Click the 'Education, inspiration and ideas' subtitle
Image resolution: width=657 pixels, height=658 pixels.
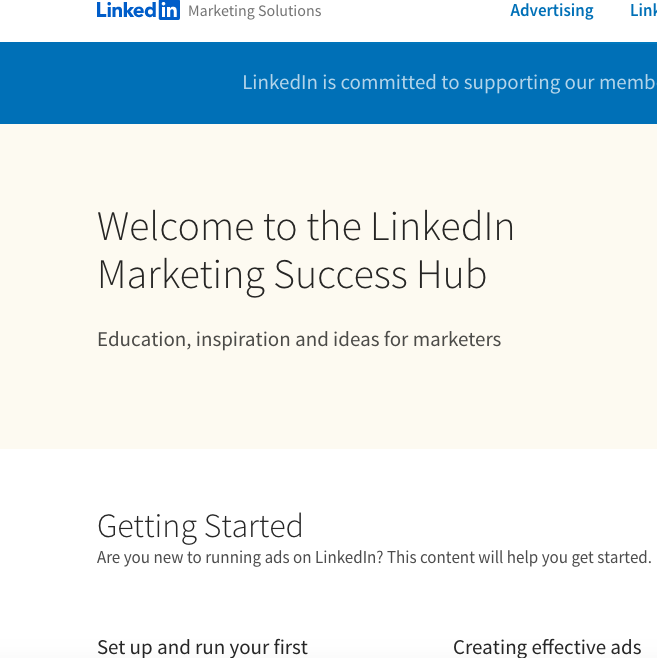click(x=299, y=339)
